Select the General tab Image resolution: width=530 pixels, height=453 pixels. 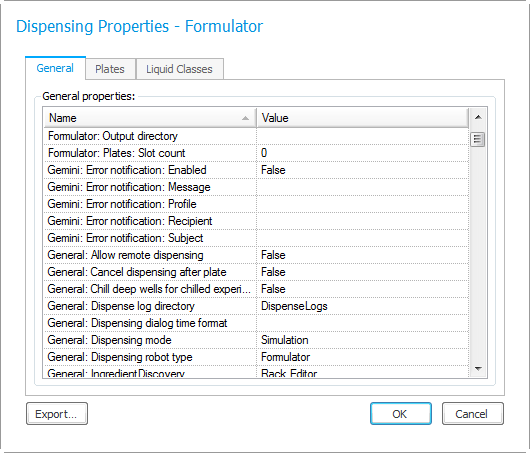point(55,68)
